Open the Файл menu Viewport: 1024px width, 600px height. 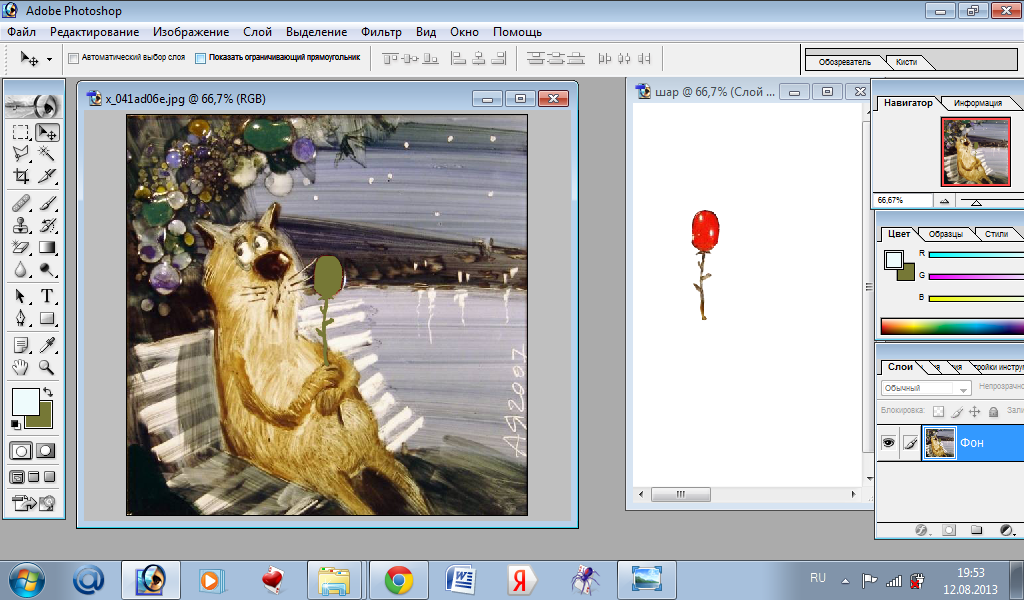pos(22,32)
